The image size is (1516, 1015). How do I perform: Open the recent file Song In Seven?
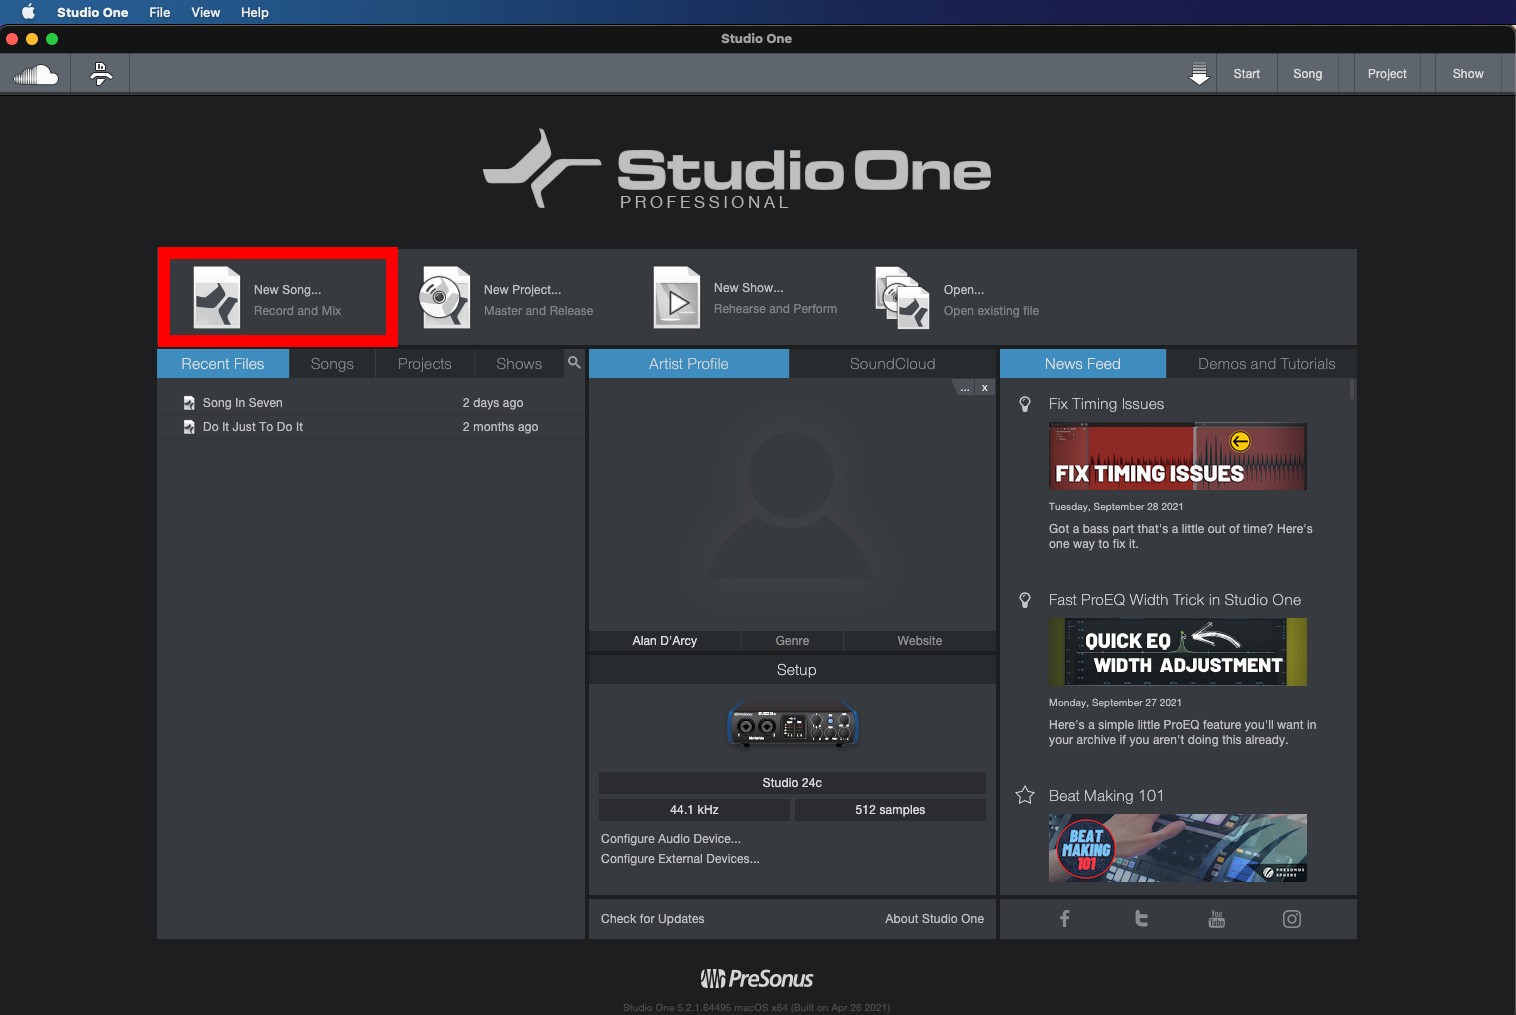click(x=242, y=402)
